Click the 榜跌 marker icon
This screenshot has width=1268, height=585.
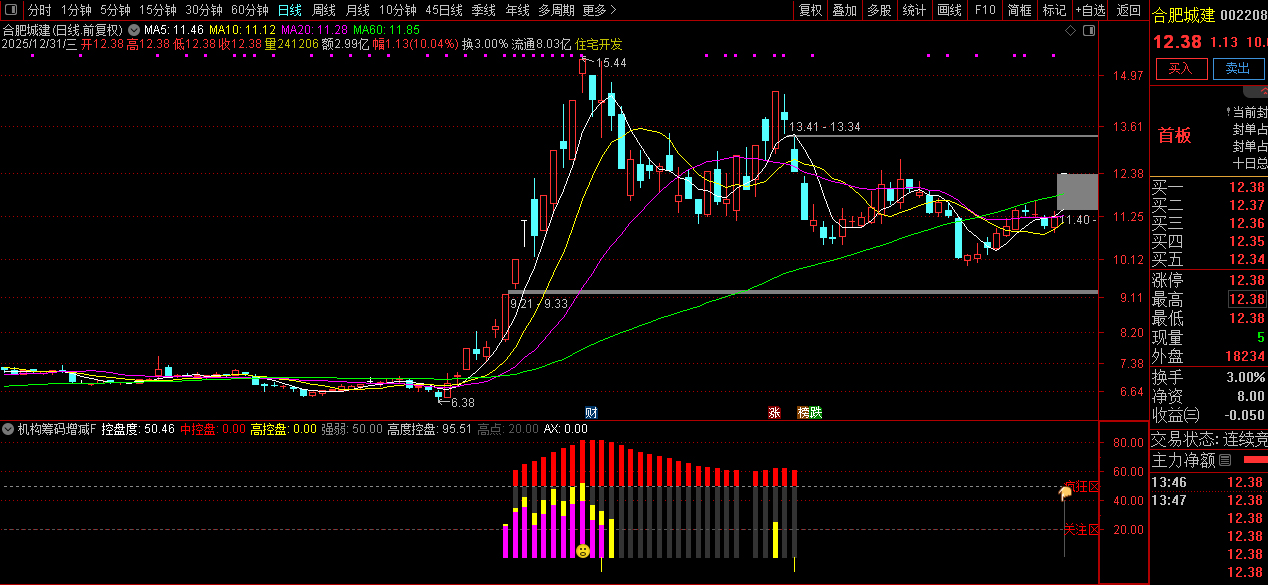[809, 412]
